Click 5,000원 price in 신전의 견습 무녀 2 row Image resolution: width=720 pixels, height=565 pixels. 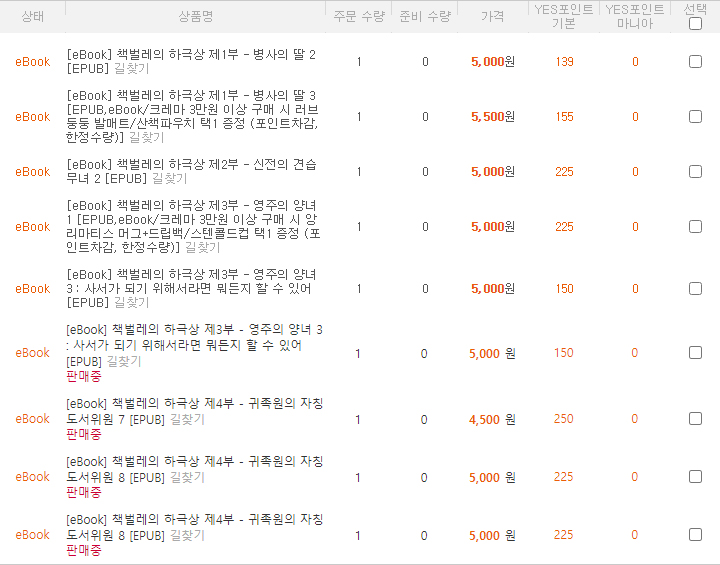point(493,172)
